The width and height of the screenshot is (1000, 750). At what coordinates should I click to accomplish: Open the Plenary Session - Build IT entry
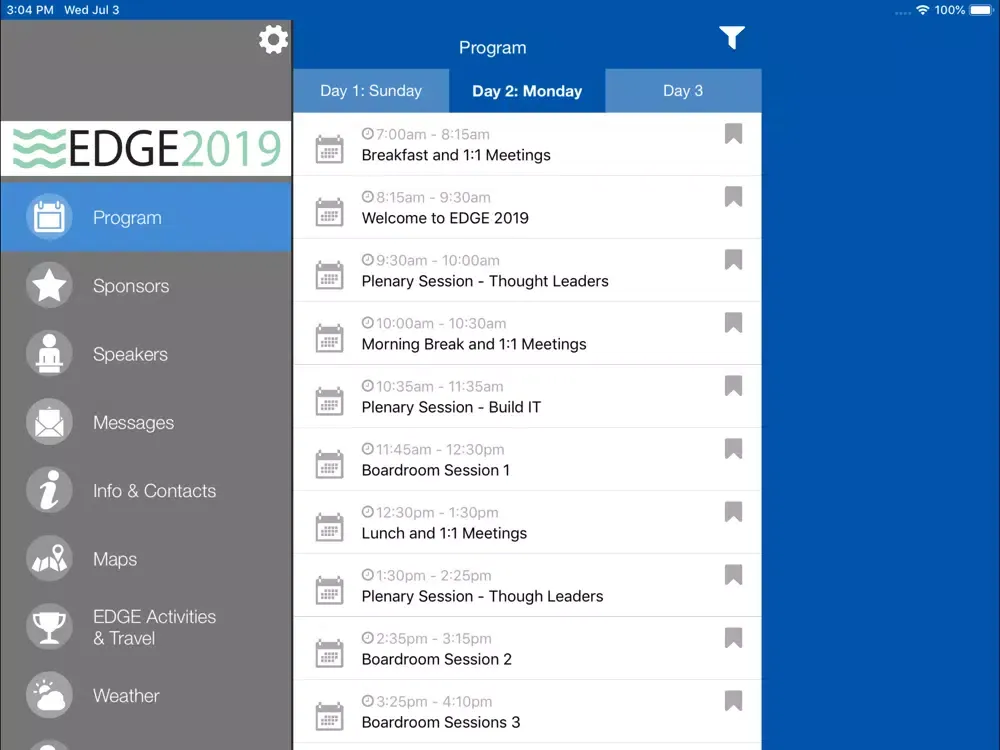click(x=527, y=397)
